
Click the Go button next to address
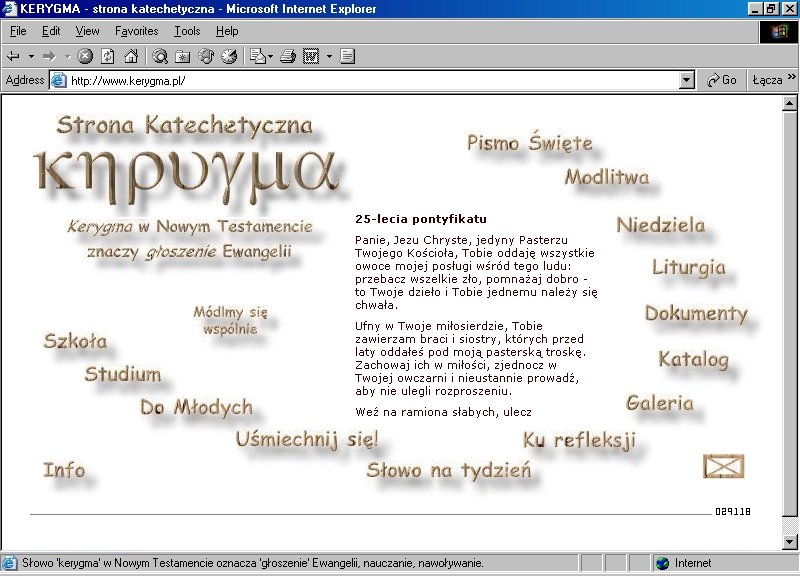pyautogui.click(x=721, y=80)
